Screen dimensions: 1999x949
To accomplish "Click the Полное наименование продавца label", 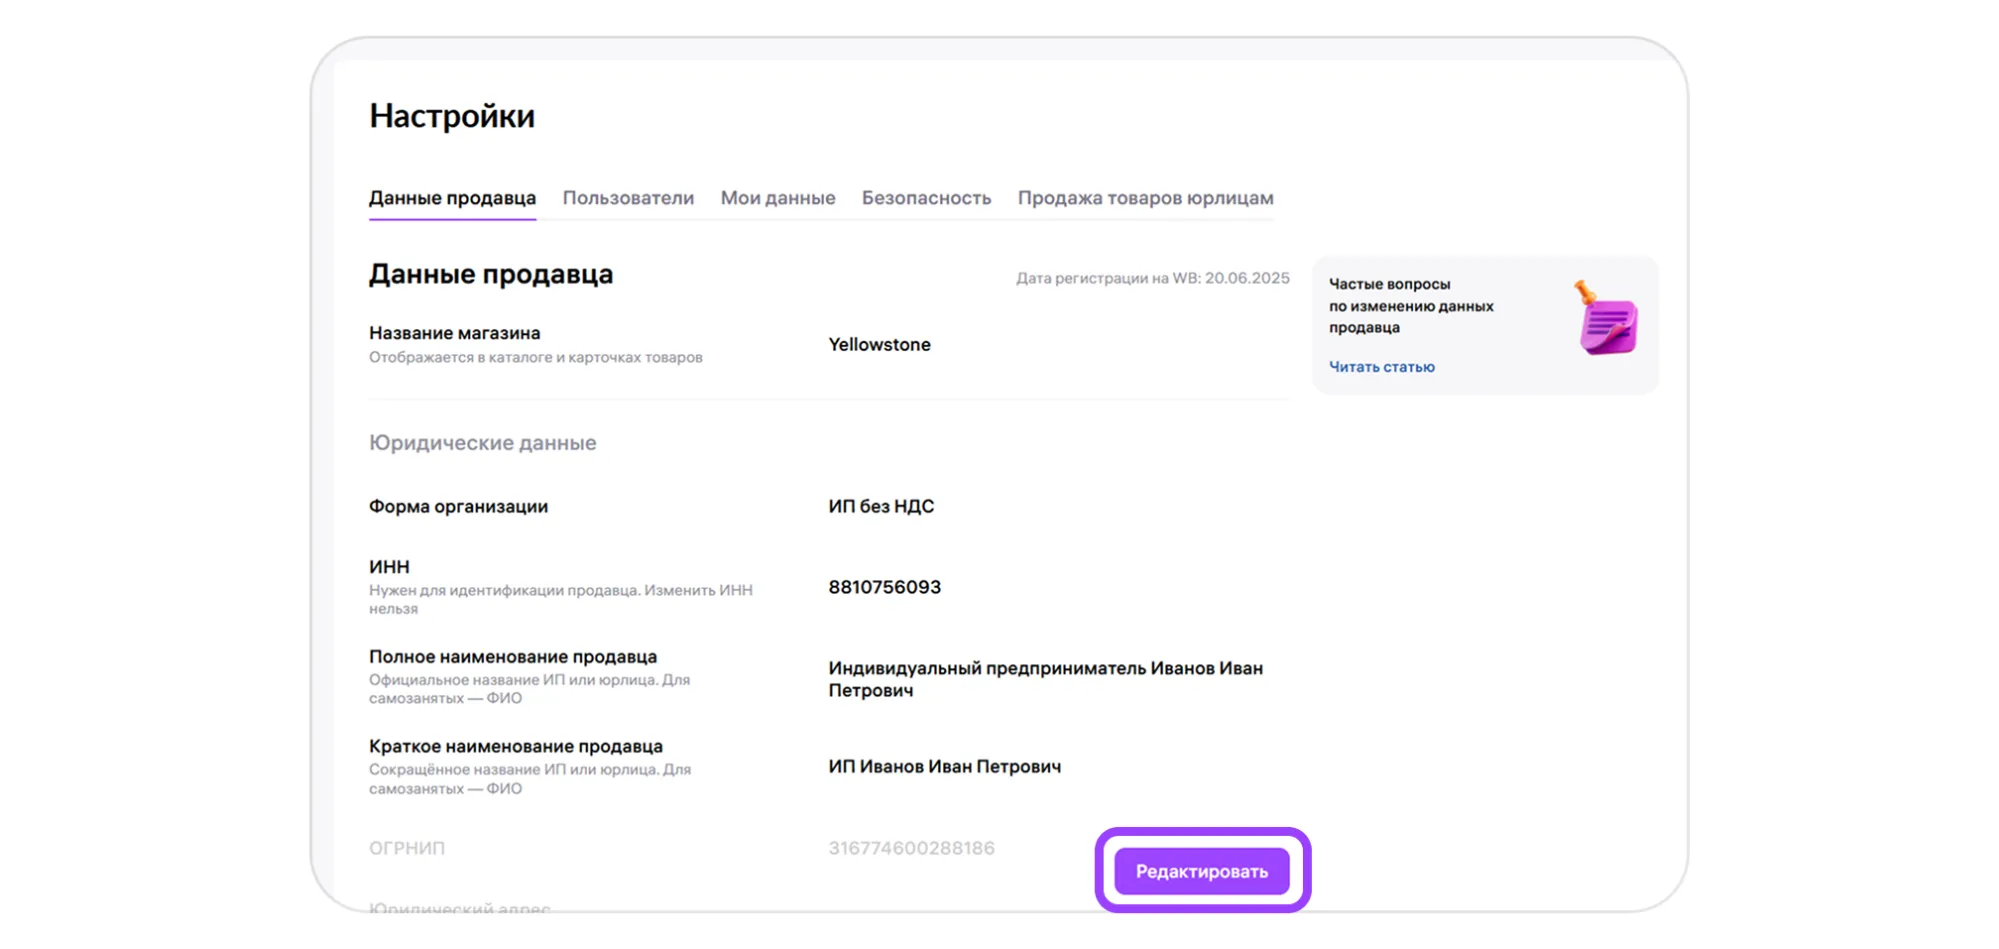I will pos(513,657).
